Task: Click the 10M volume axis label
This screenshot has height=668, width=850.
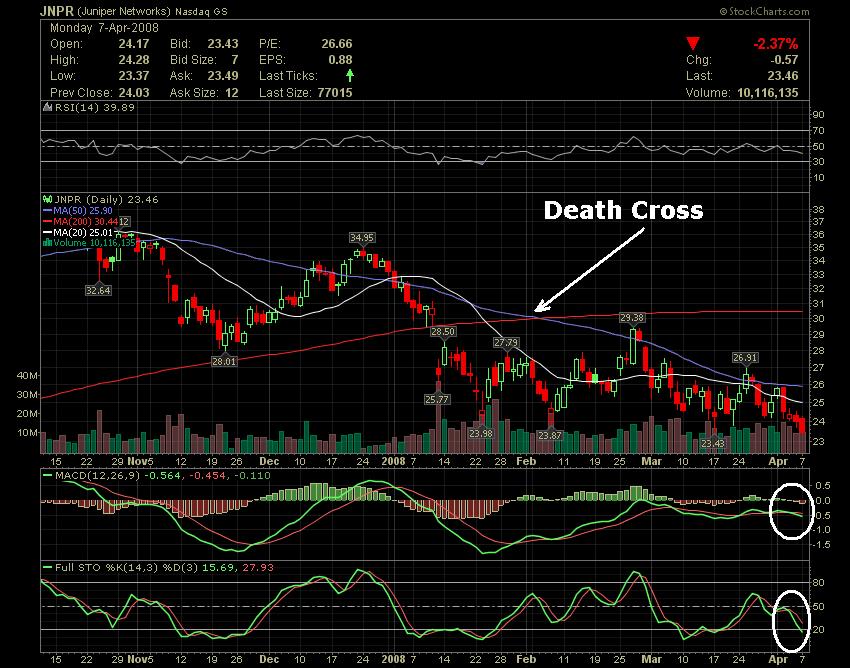Action: pos(27,433)
